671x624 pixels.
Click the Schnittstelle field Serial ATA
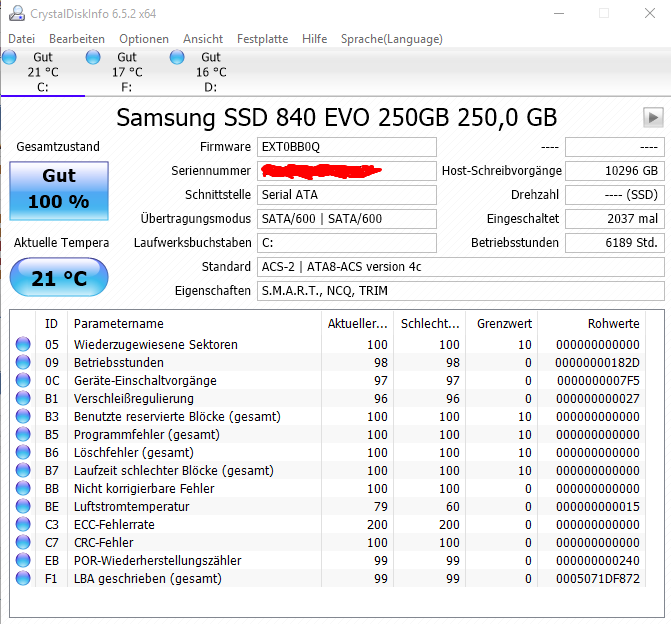(x=347, y=195)
